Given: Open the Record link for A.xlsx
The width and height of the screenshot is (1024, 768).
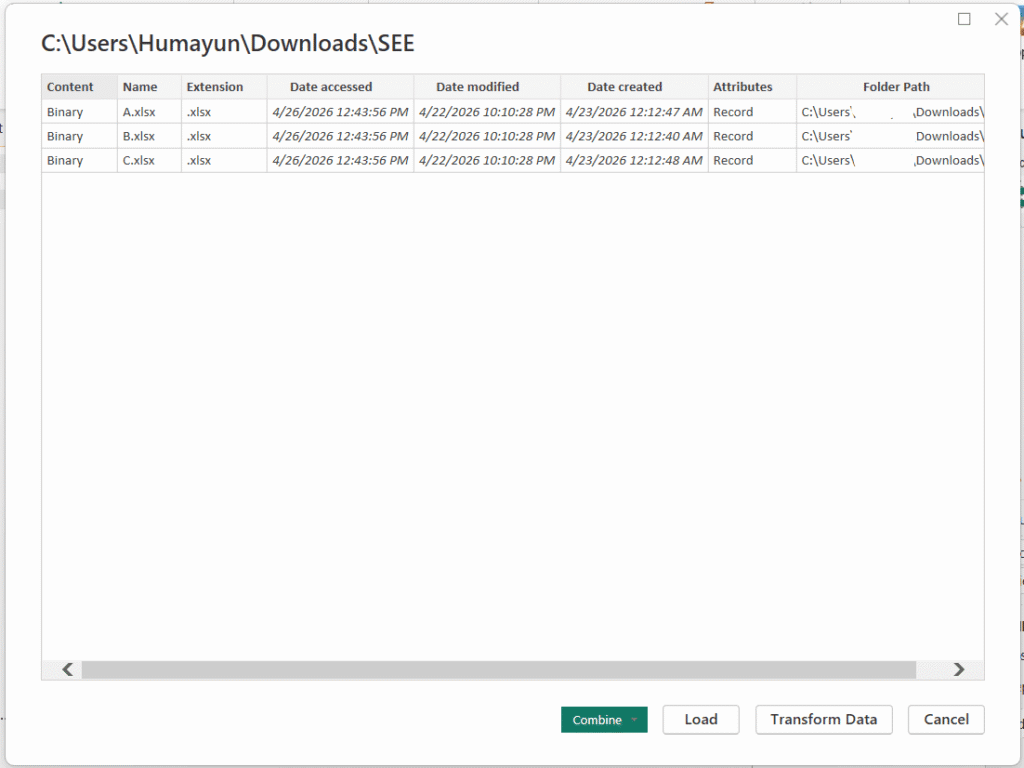Looking at the screenshot, I should (x=733, y=112).
